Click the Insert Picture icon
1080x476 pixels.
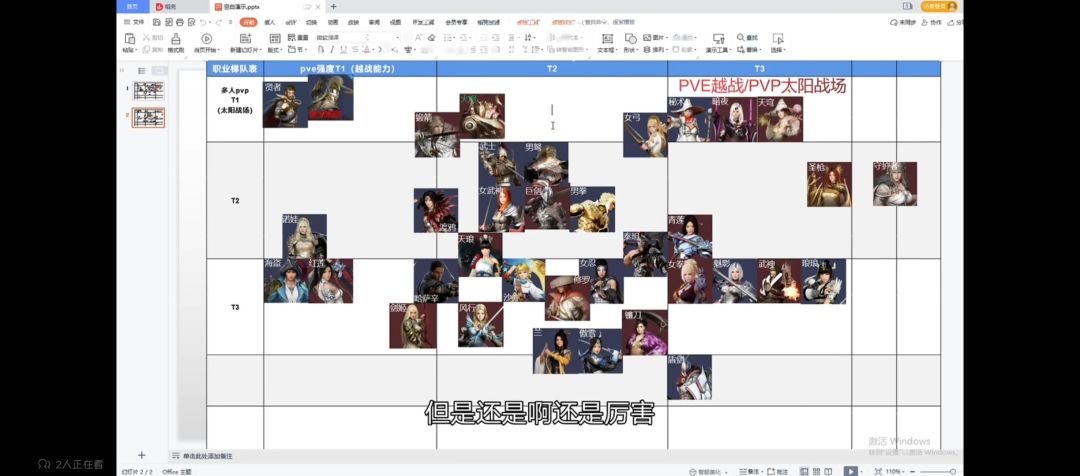point(647,37)
